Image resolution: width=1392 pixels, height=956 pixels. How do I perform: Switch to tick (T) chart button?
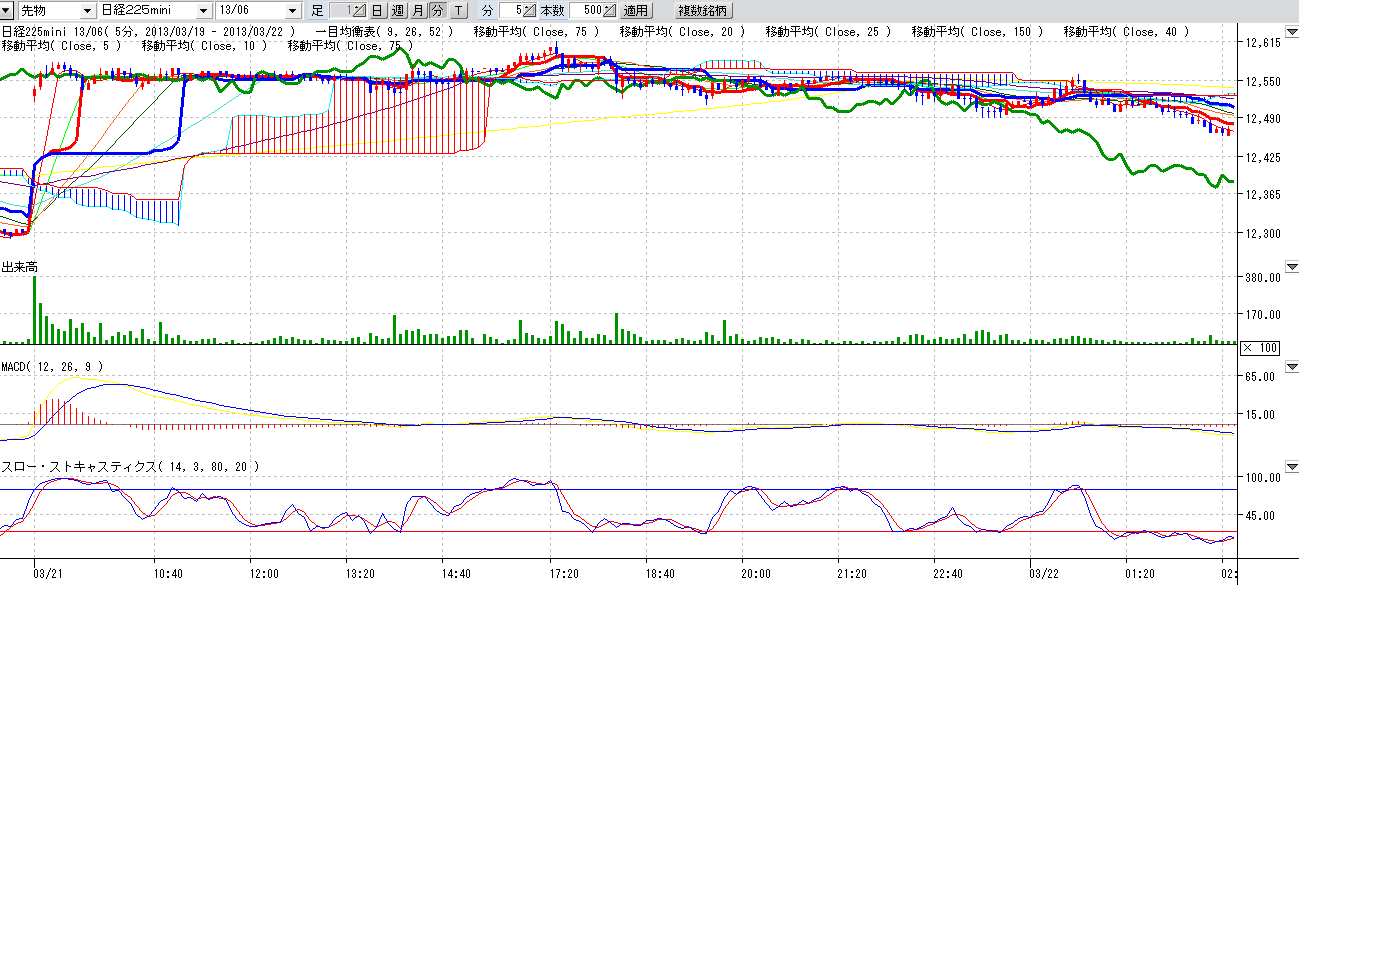point(458,11)
